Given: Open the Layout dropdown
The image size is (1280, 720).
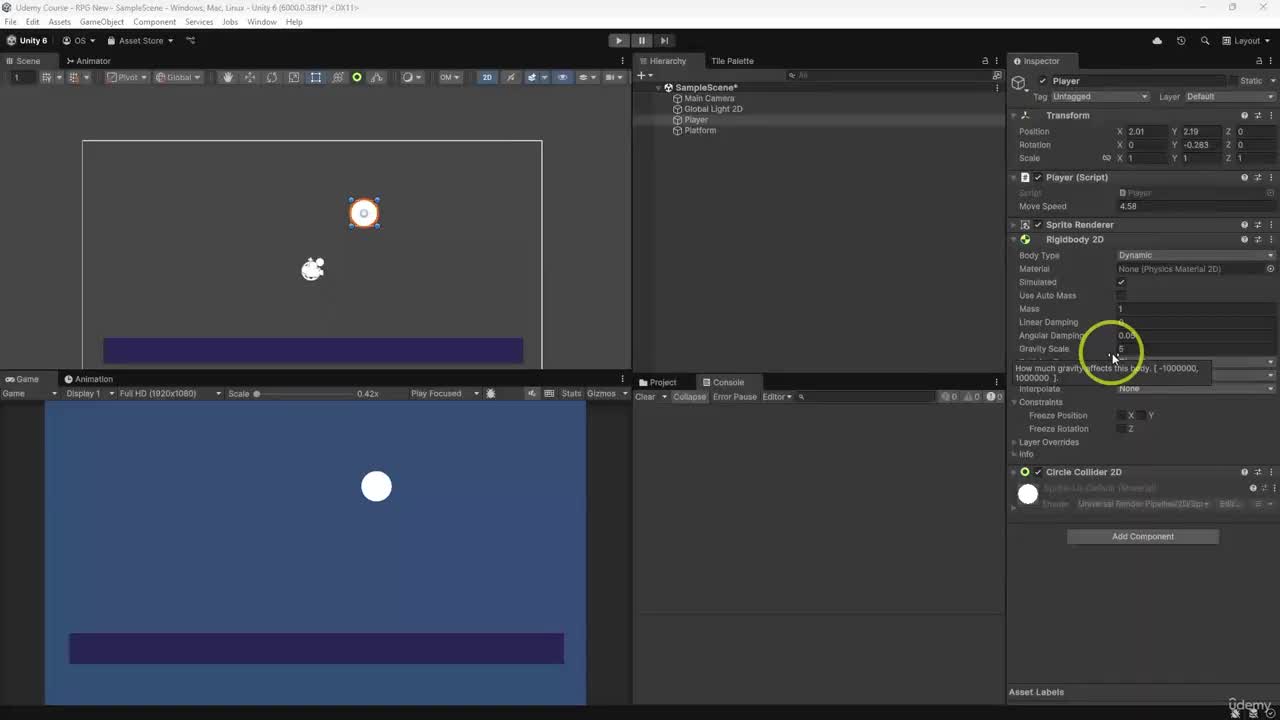Looking at the screenshot, I should click(x=1247, y=41).
